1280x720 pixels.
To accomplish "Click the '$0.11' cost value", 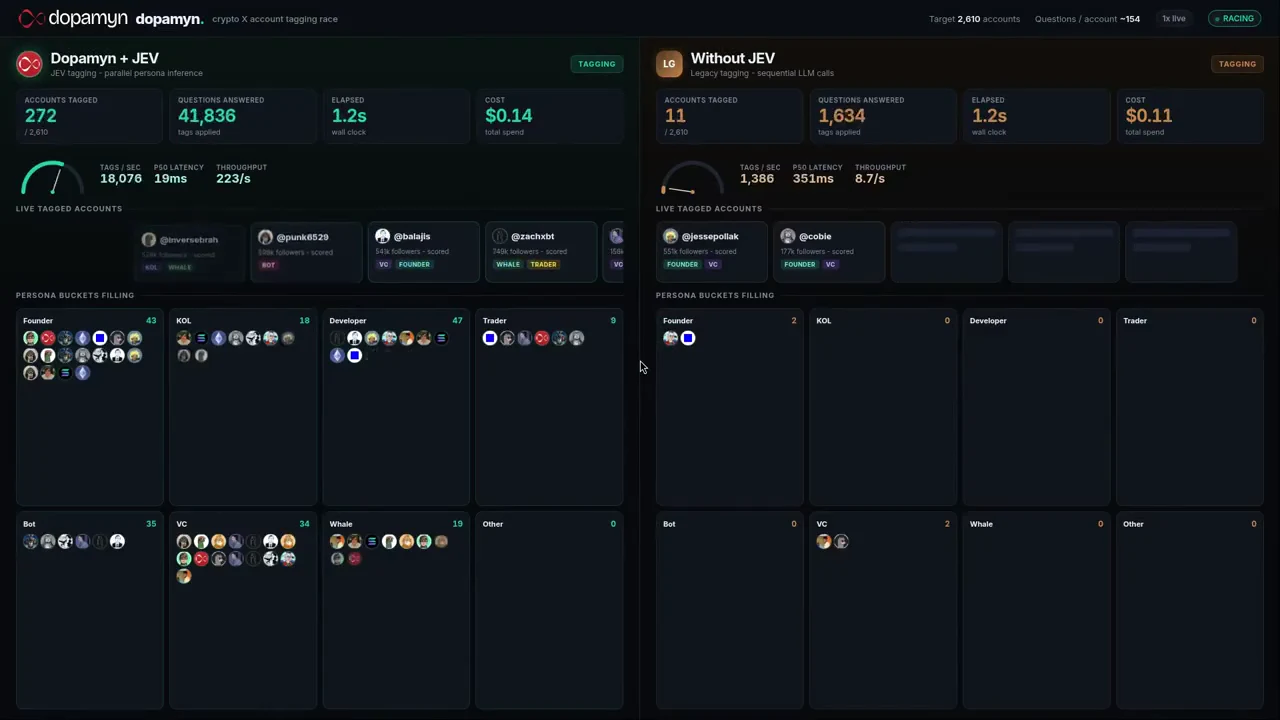I will [x=1149, y=116].
